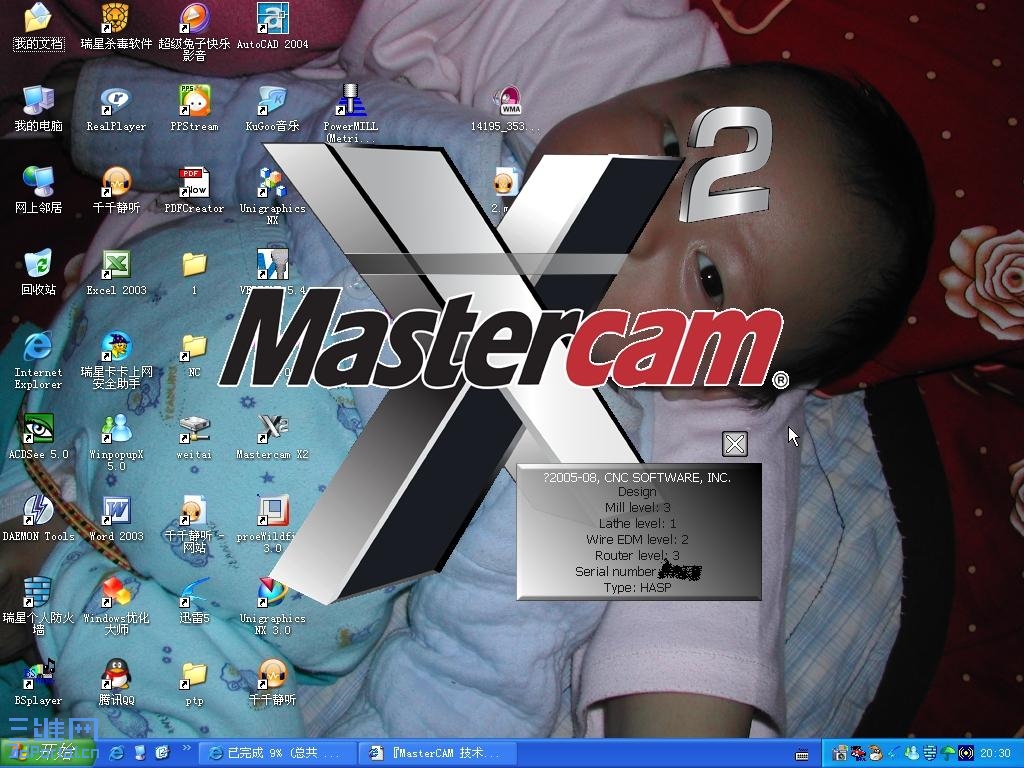Launch PowerMILL desktop shortcut
1024x768 pixels.
(x=351, y=113)
